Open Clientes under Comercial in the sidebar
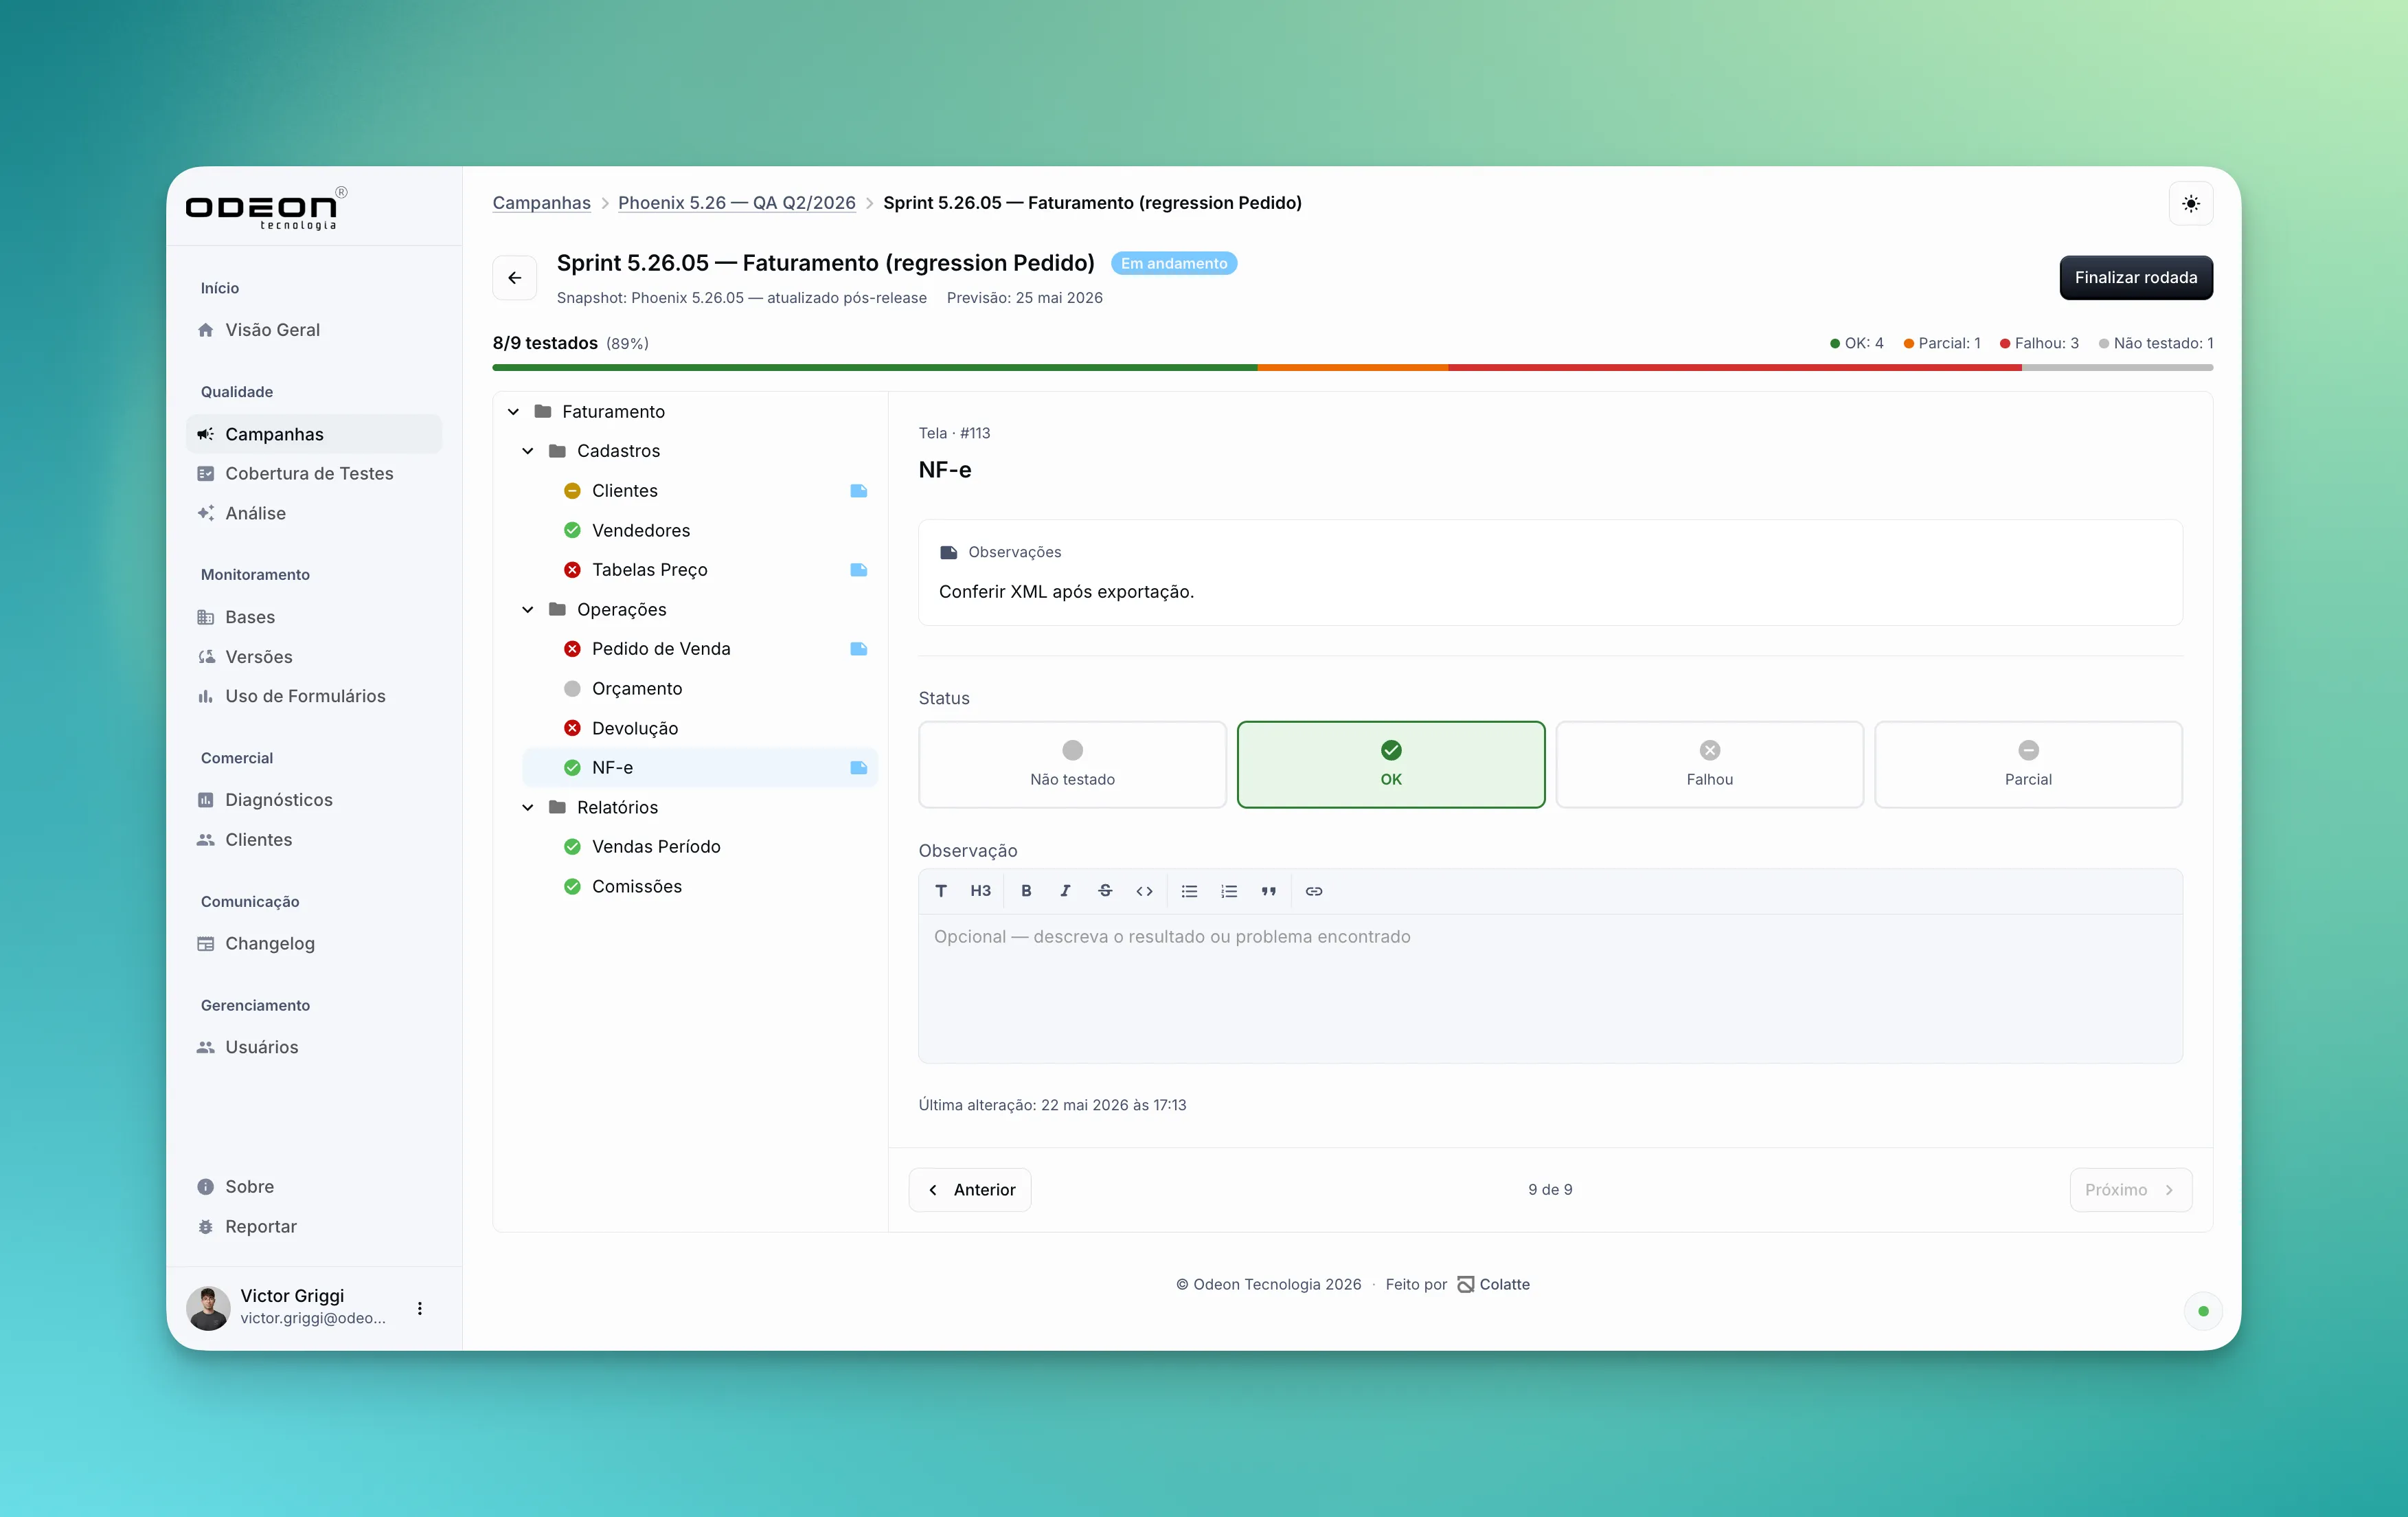 (x=314, y=840)
